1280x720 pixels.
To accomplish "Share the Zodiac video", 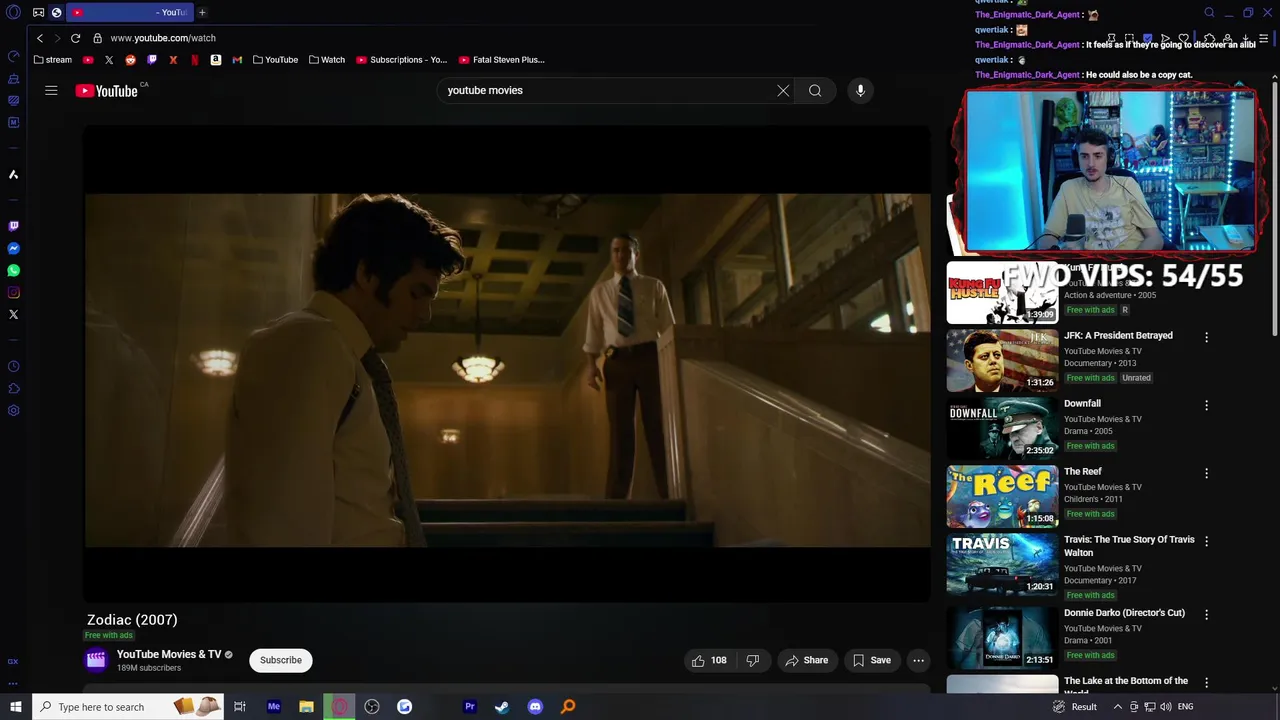I will click(x=807, y=660).
